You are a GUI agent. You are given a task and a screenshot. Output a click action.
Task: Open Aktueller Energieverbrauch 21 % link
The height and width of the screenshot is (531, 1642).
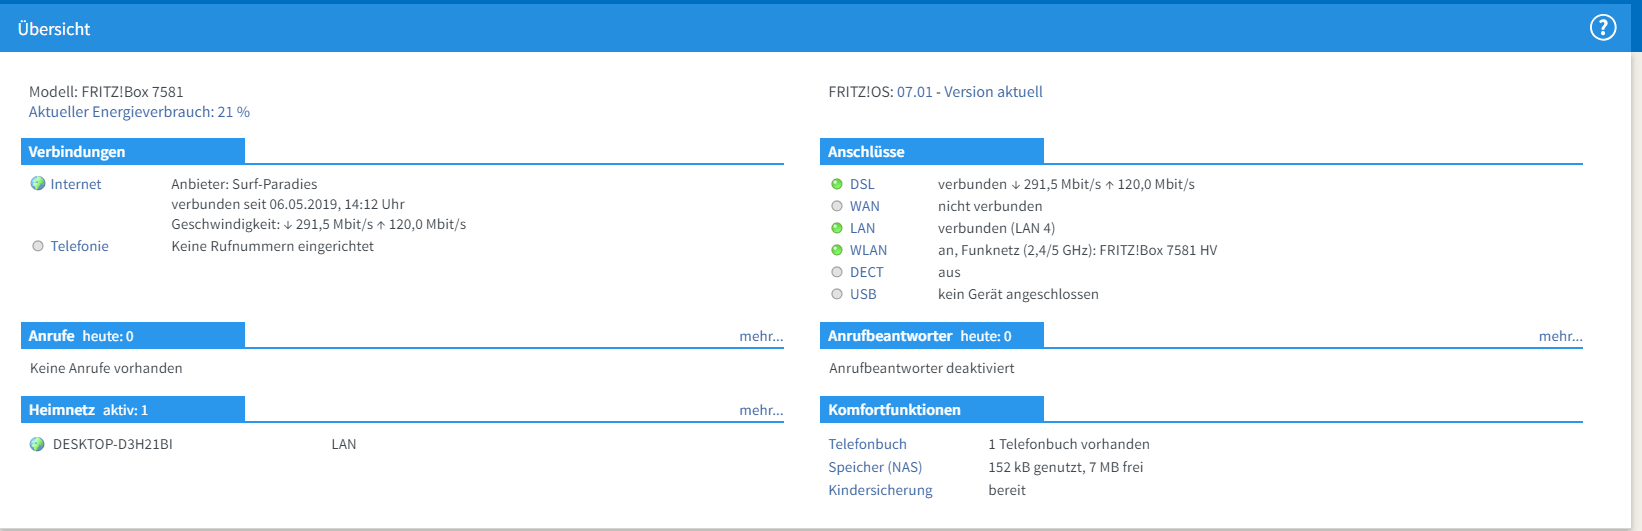pos(139,112)
